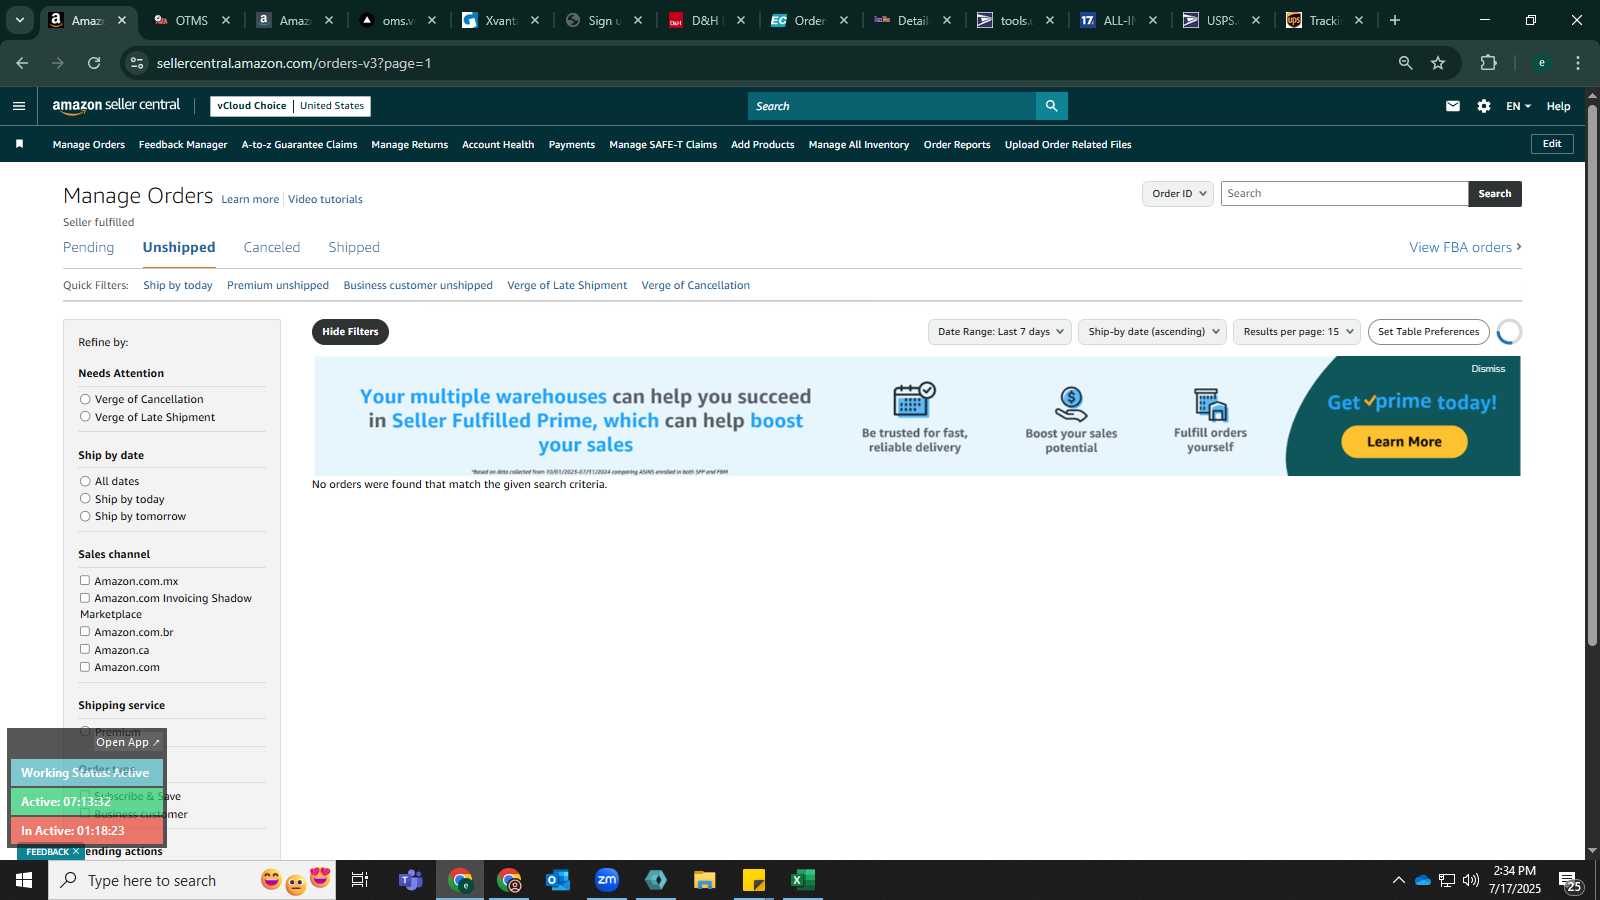The height and width of the screenshot is (900, 1600).
Task: Open Account Health in navigation bar
Action: (498, 145)
